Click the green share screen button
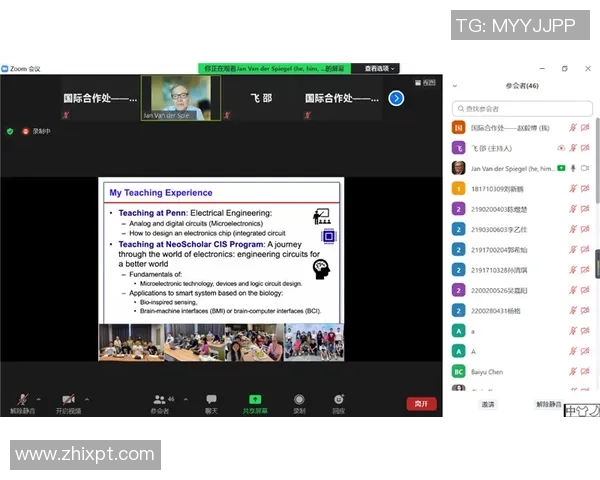 (255, 403)
